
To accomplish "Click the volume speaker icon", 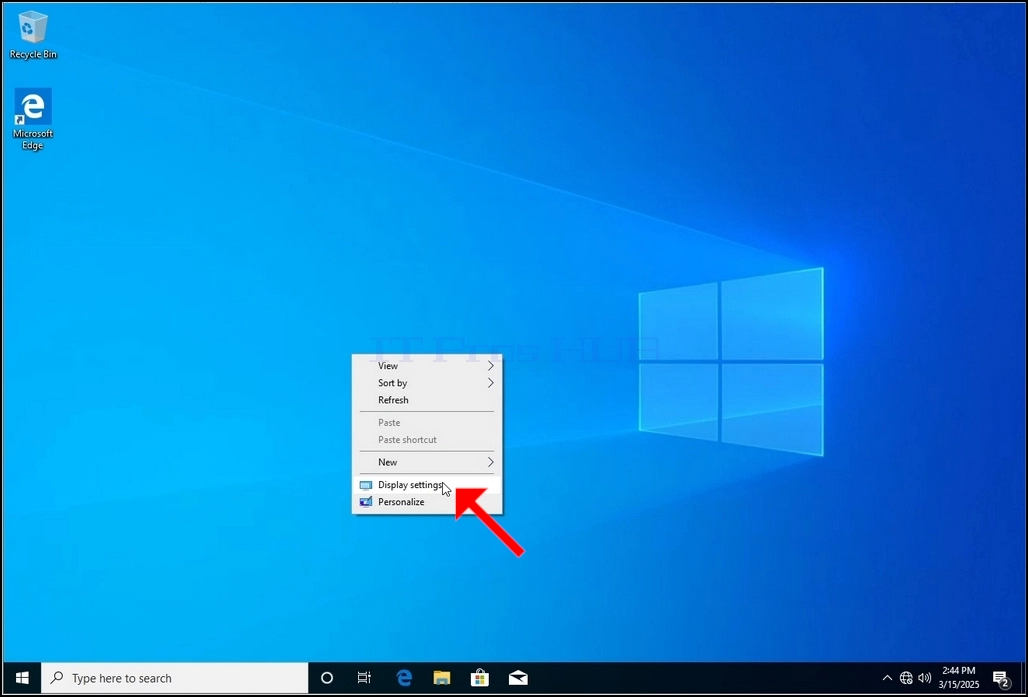I will (925, 678).
